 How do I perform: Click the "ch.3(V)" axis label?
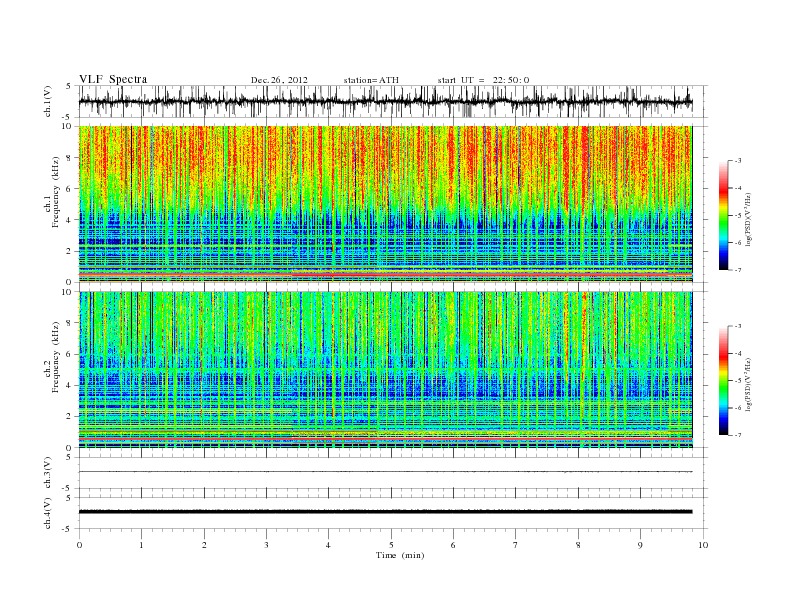tap(48, 473)
